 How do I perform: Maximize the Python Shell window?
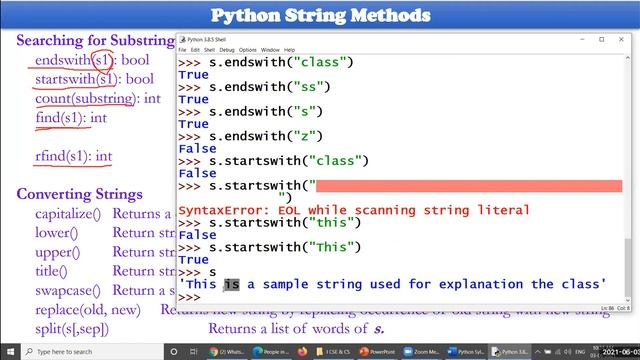click(602, 40)
